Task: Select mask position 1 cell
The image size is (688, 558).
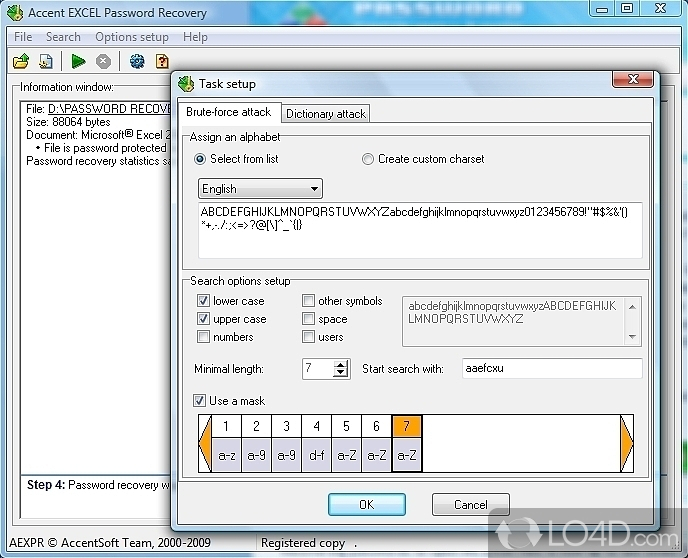Action: click(x=226, y=426)
